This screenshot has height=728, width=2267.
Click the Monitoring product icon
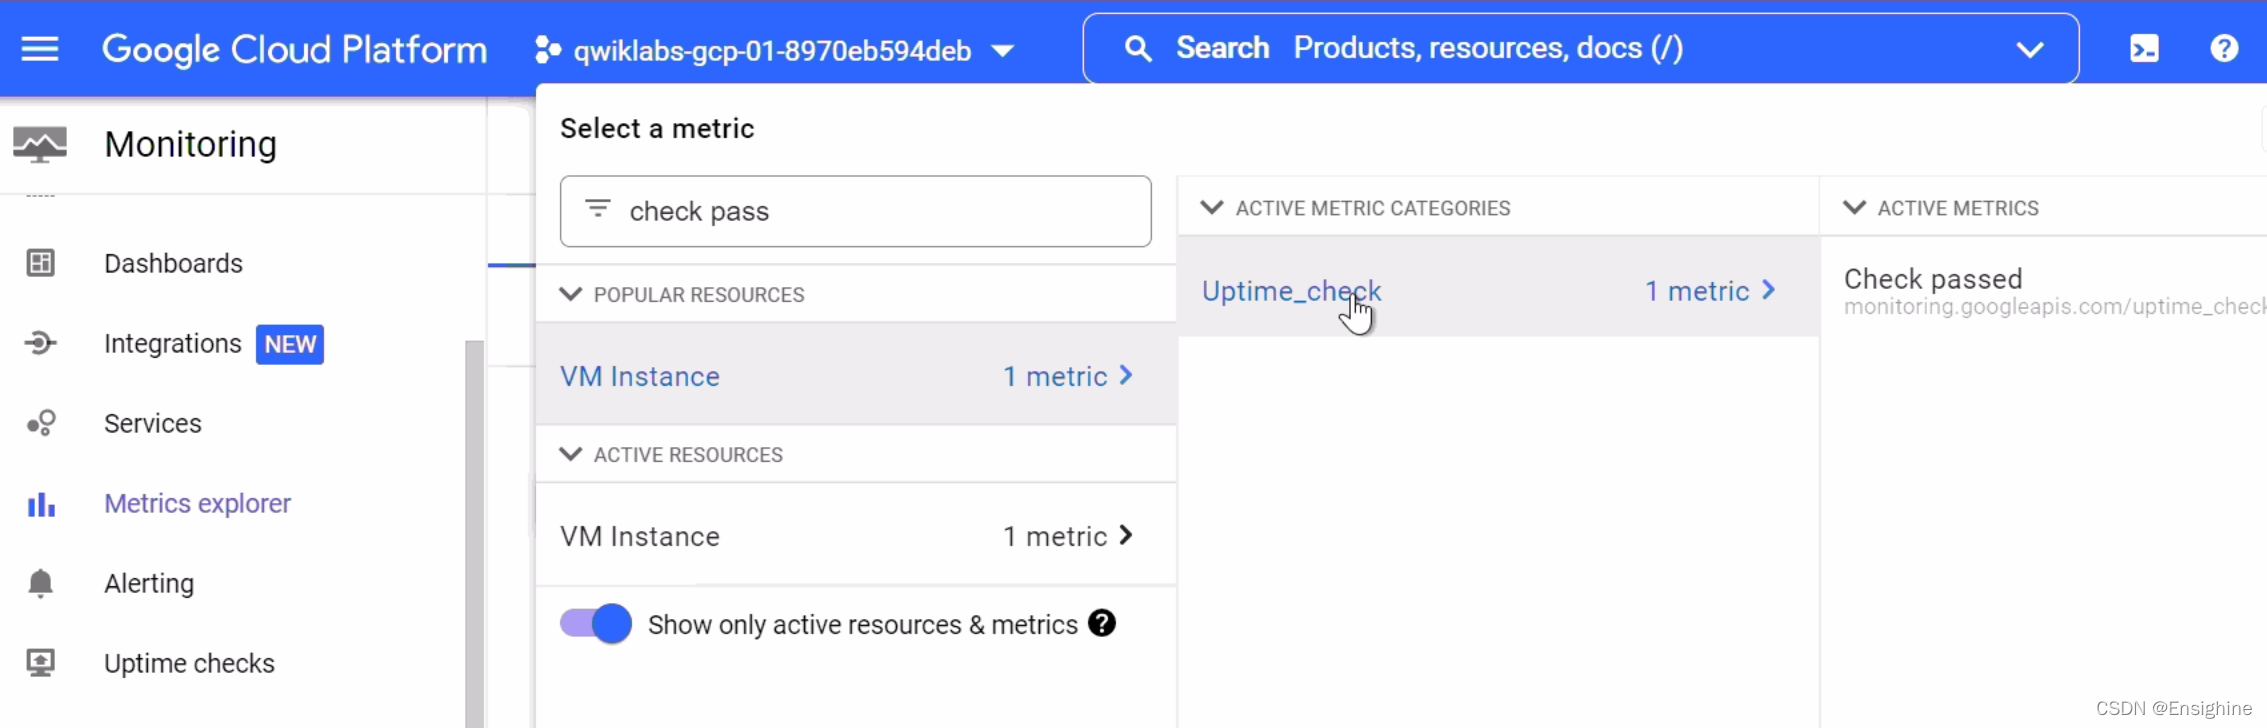tap(40, 145)
